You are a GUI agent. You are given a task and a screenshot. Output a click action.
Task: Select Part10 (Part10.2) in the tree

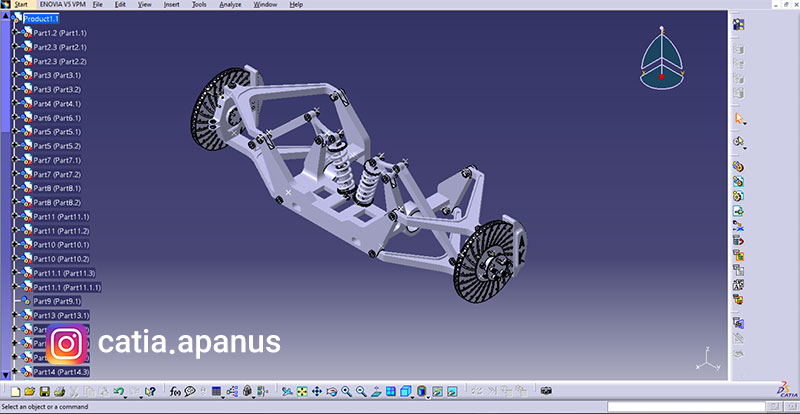point(61,259)
